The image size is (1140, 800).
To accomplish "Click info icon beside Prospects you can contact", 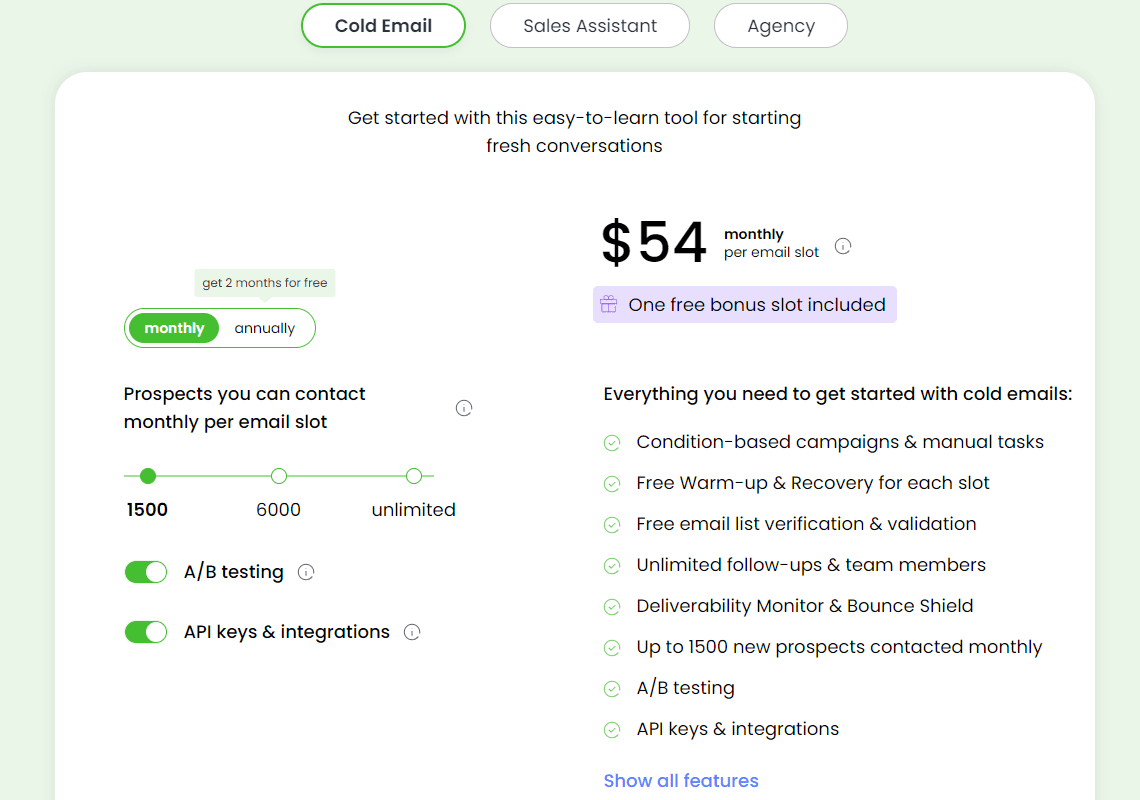I will tap(464, 408).
